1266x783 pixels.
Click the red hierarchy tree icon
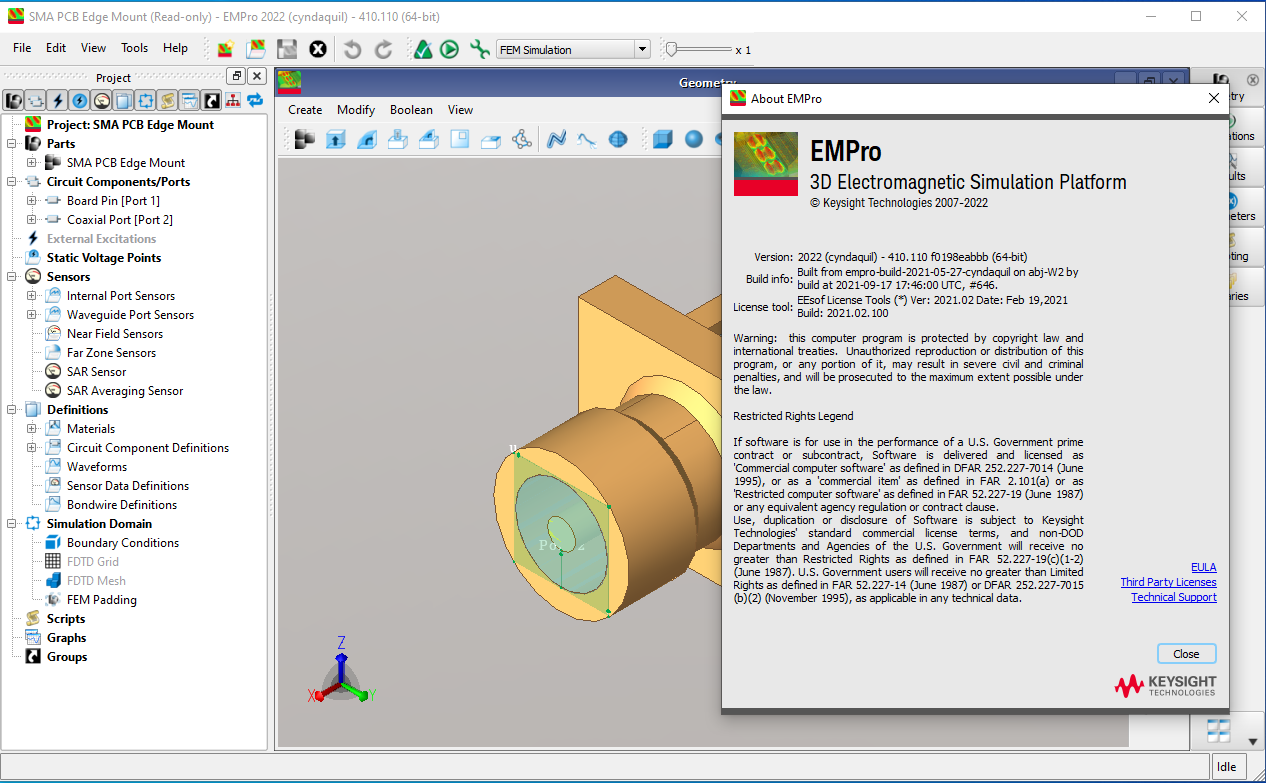click(x=233, y=100)
